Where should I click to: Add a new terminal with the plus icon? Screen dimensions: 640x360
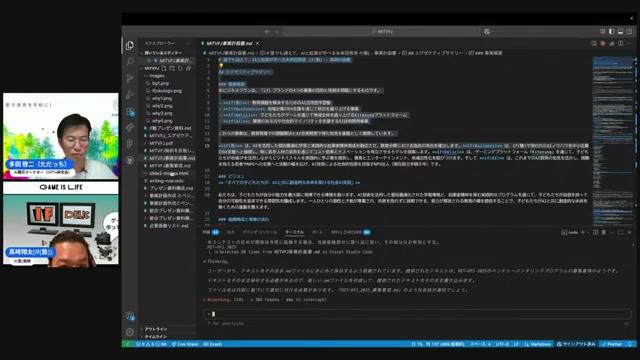[582, 232]
